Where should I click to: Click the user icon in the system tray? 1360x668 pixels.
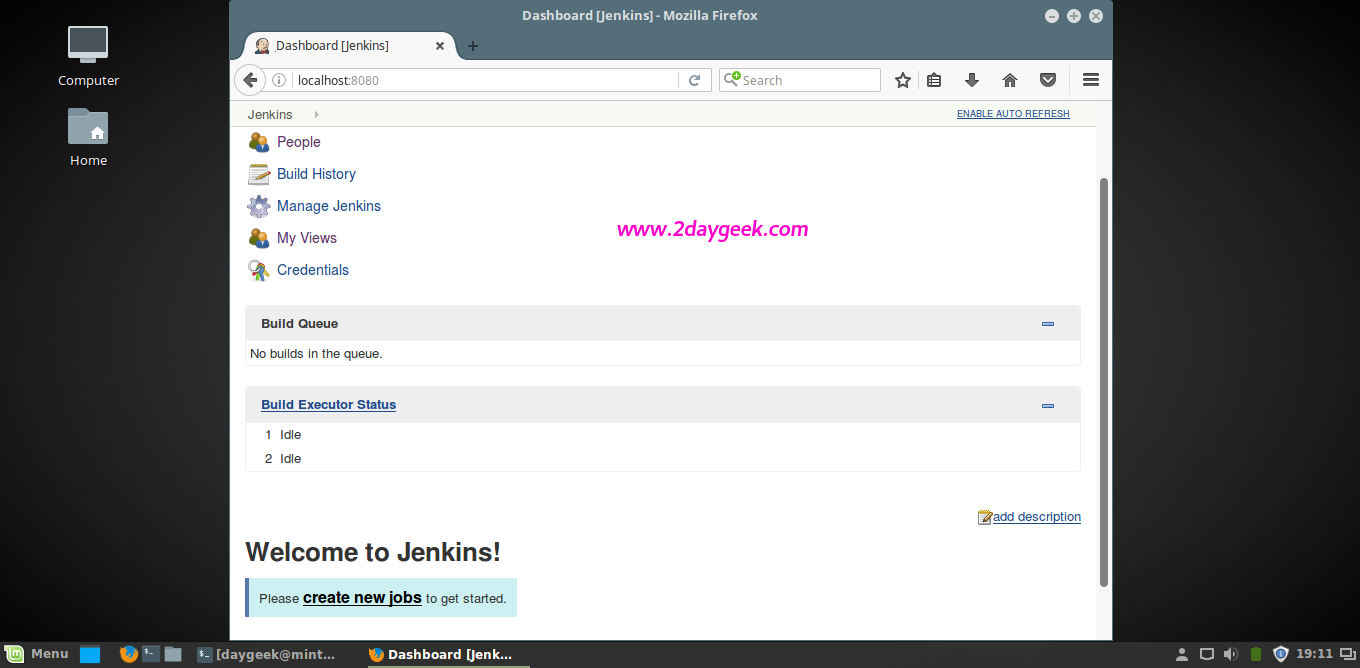pyautogui.click(x=1182, y=654)
